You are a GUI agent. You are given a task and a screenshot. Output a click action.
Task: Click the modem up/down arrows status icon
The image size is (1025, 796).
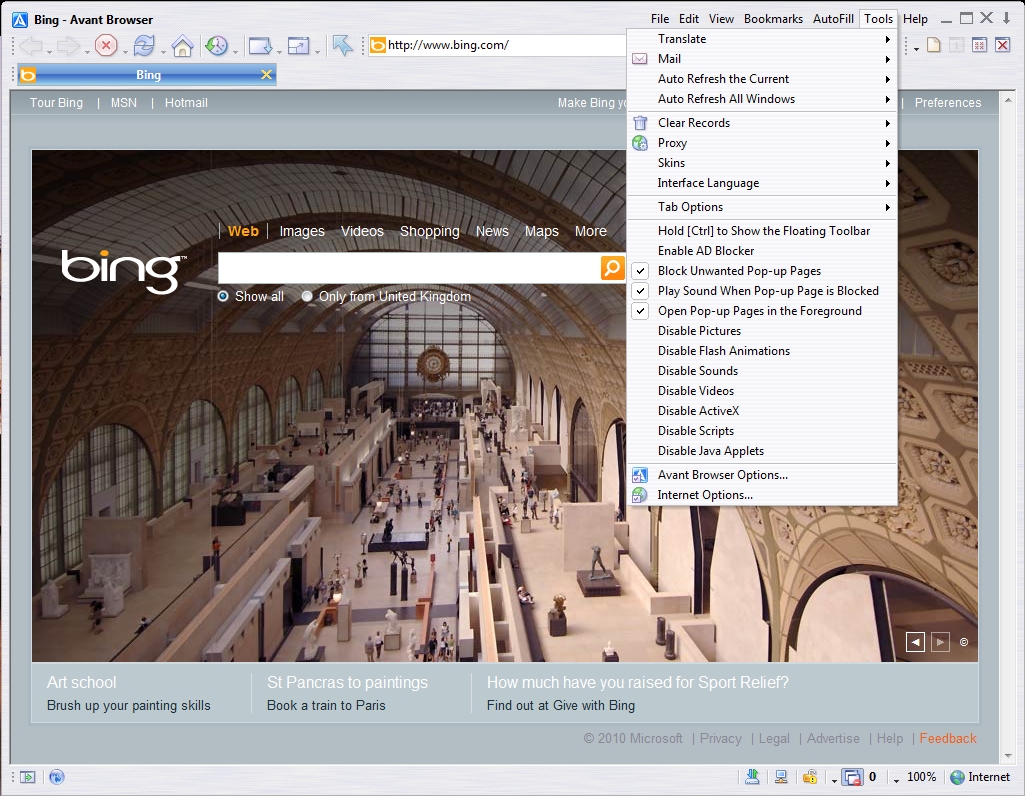tap(752, 776)
